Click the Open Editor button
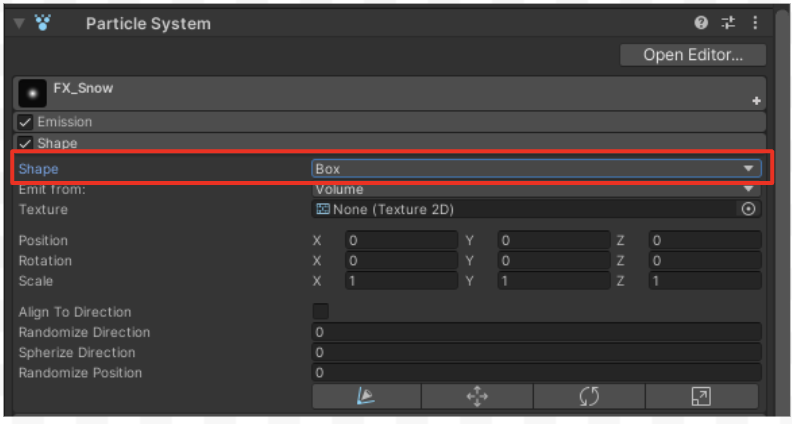Image resolution: width=792 pixels, height=424 pixels. (692, 55)
